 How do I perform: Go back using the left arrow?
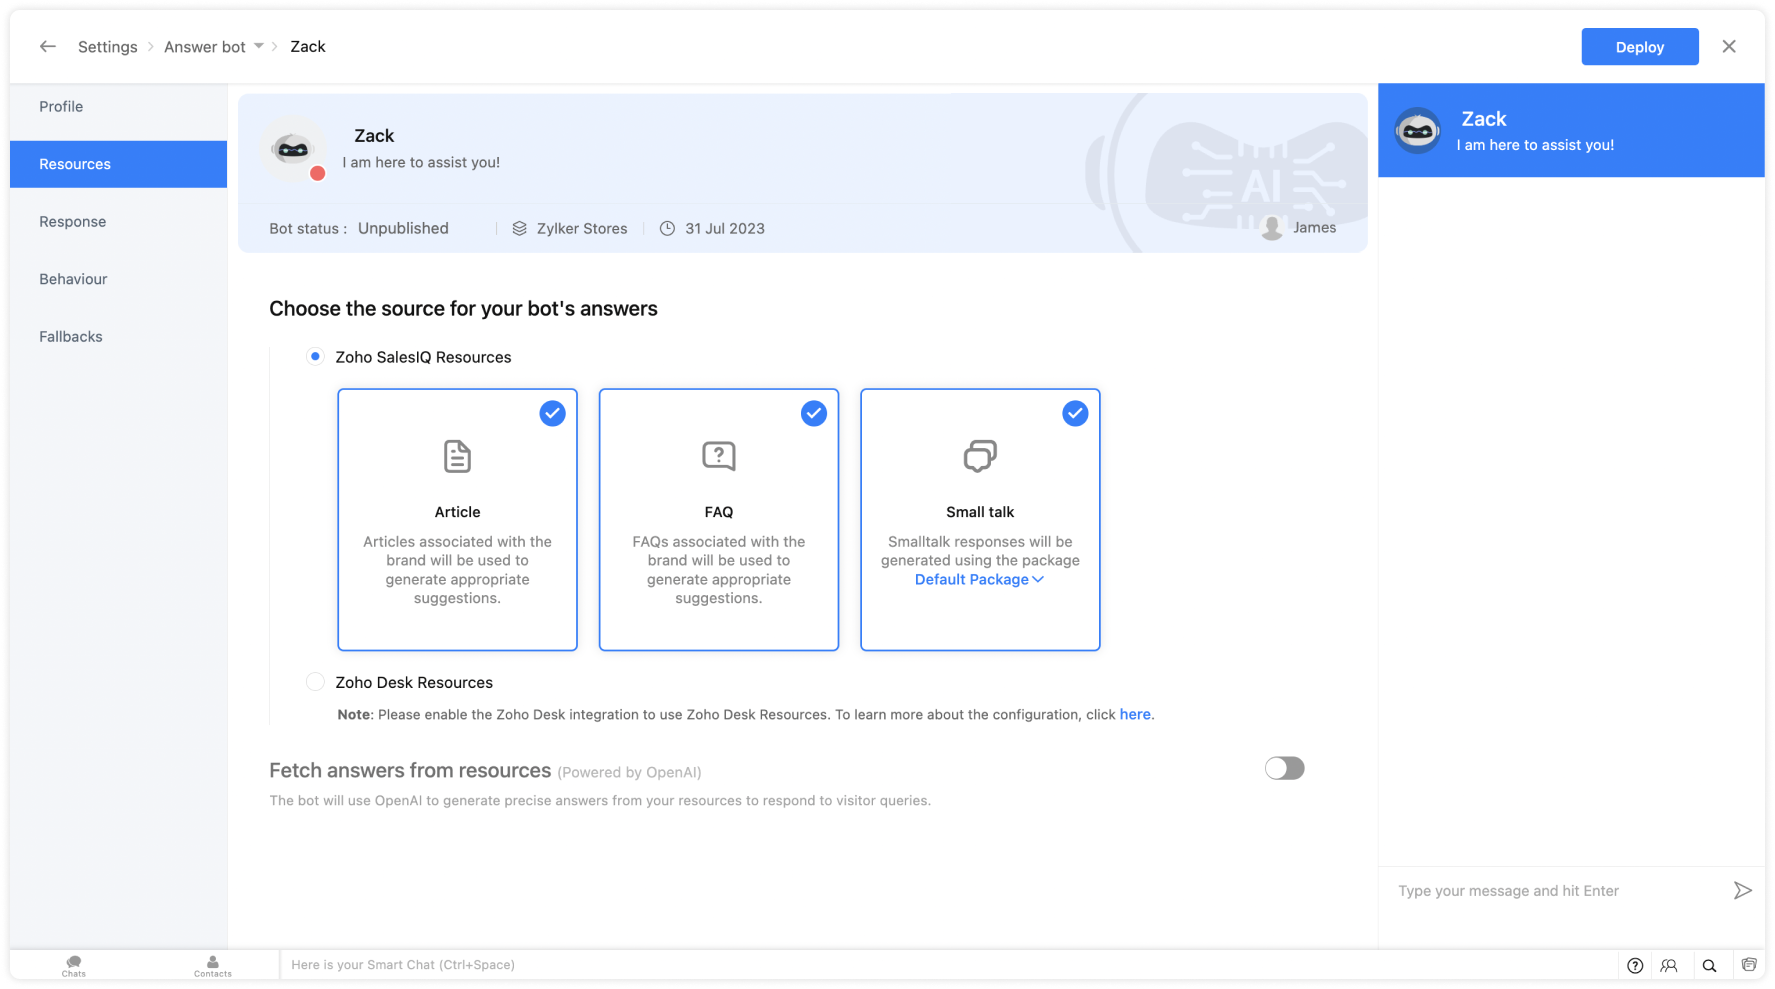point(47,47)
